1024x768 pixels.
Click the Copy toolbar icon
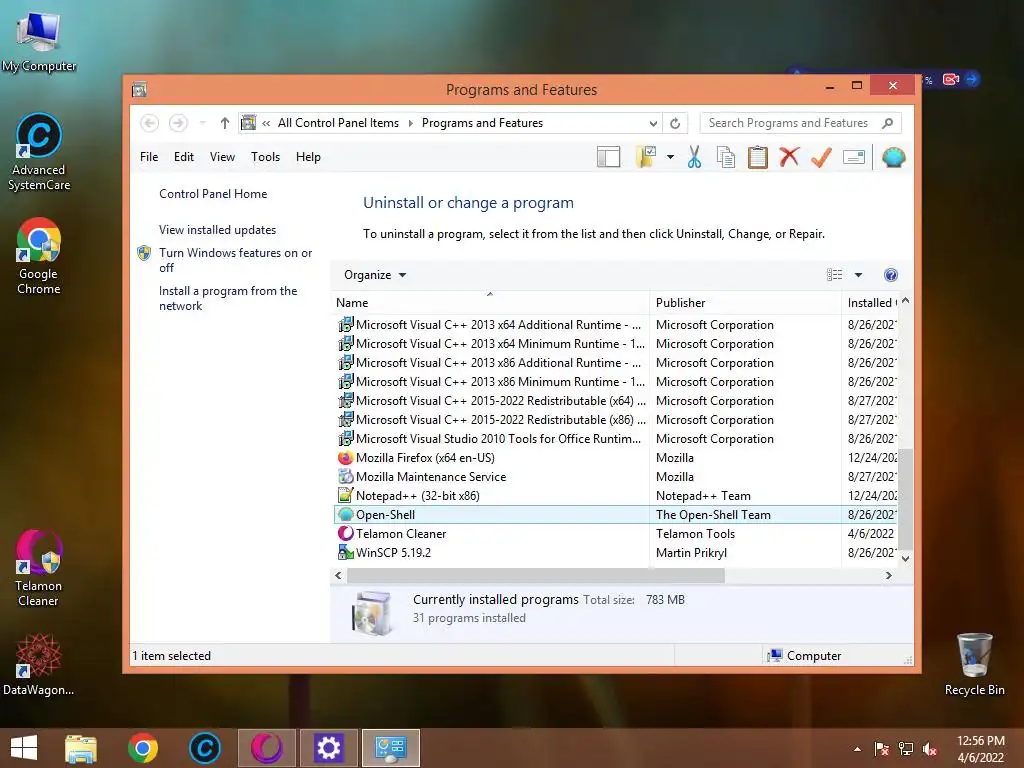point(726,157)
